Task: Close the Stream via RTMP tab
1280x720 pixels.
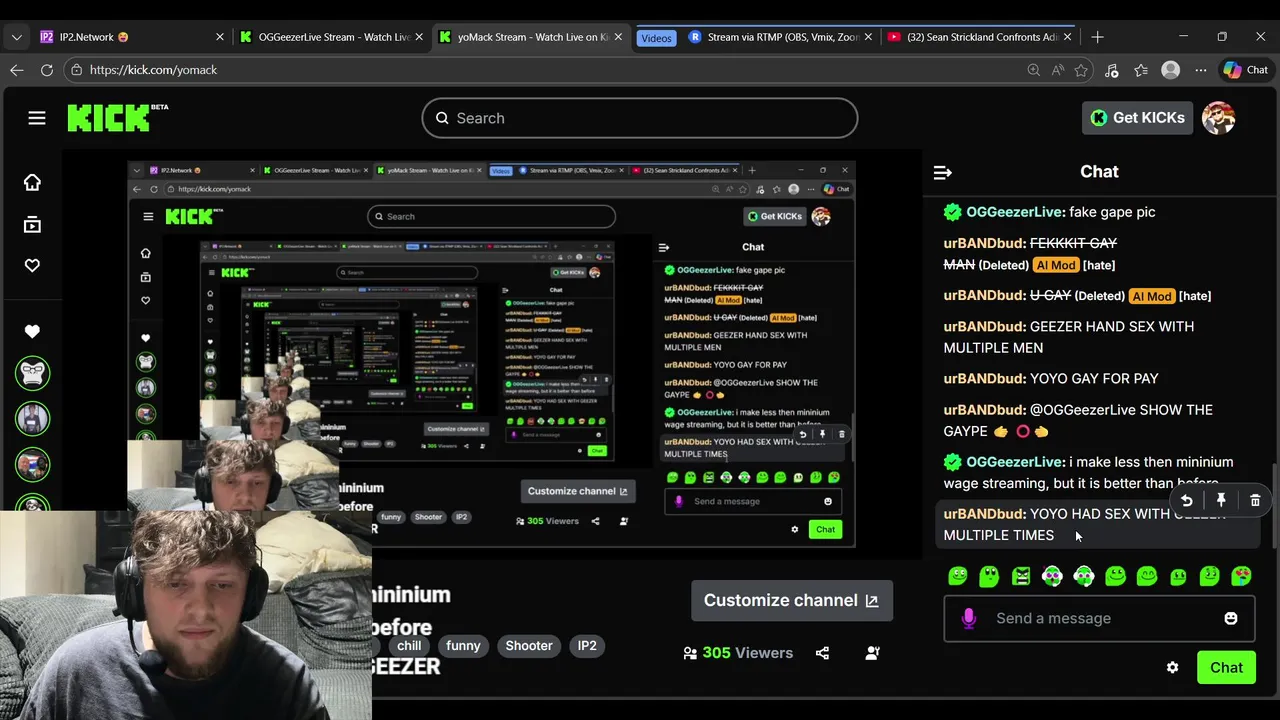Action: 868,37
